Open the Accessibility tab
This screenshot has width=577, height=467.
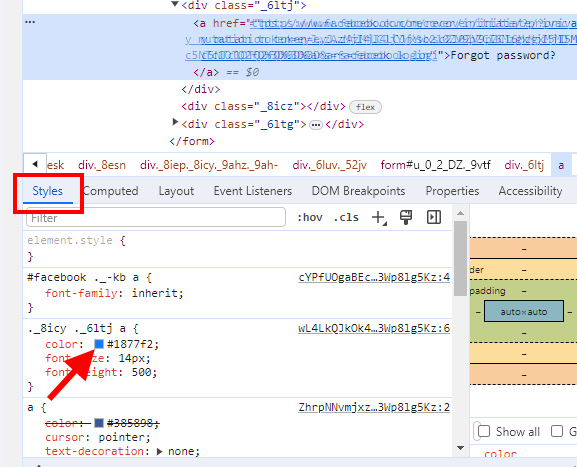pos(530,191)
